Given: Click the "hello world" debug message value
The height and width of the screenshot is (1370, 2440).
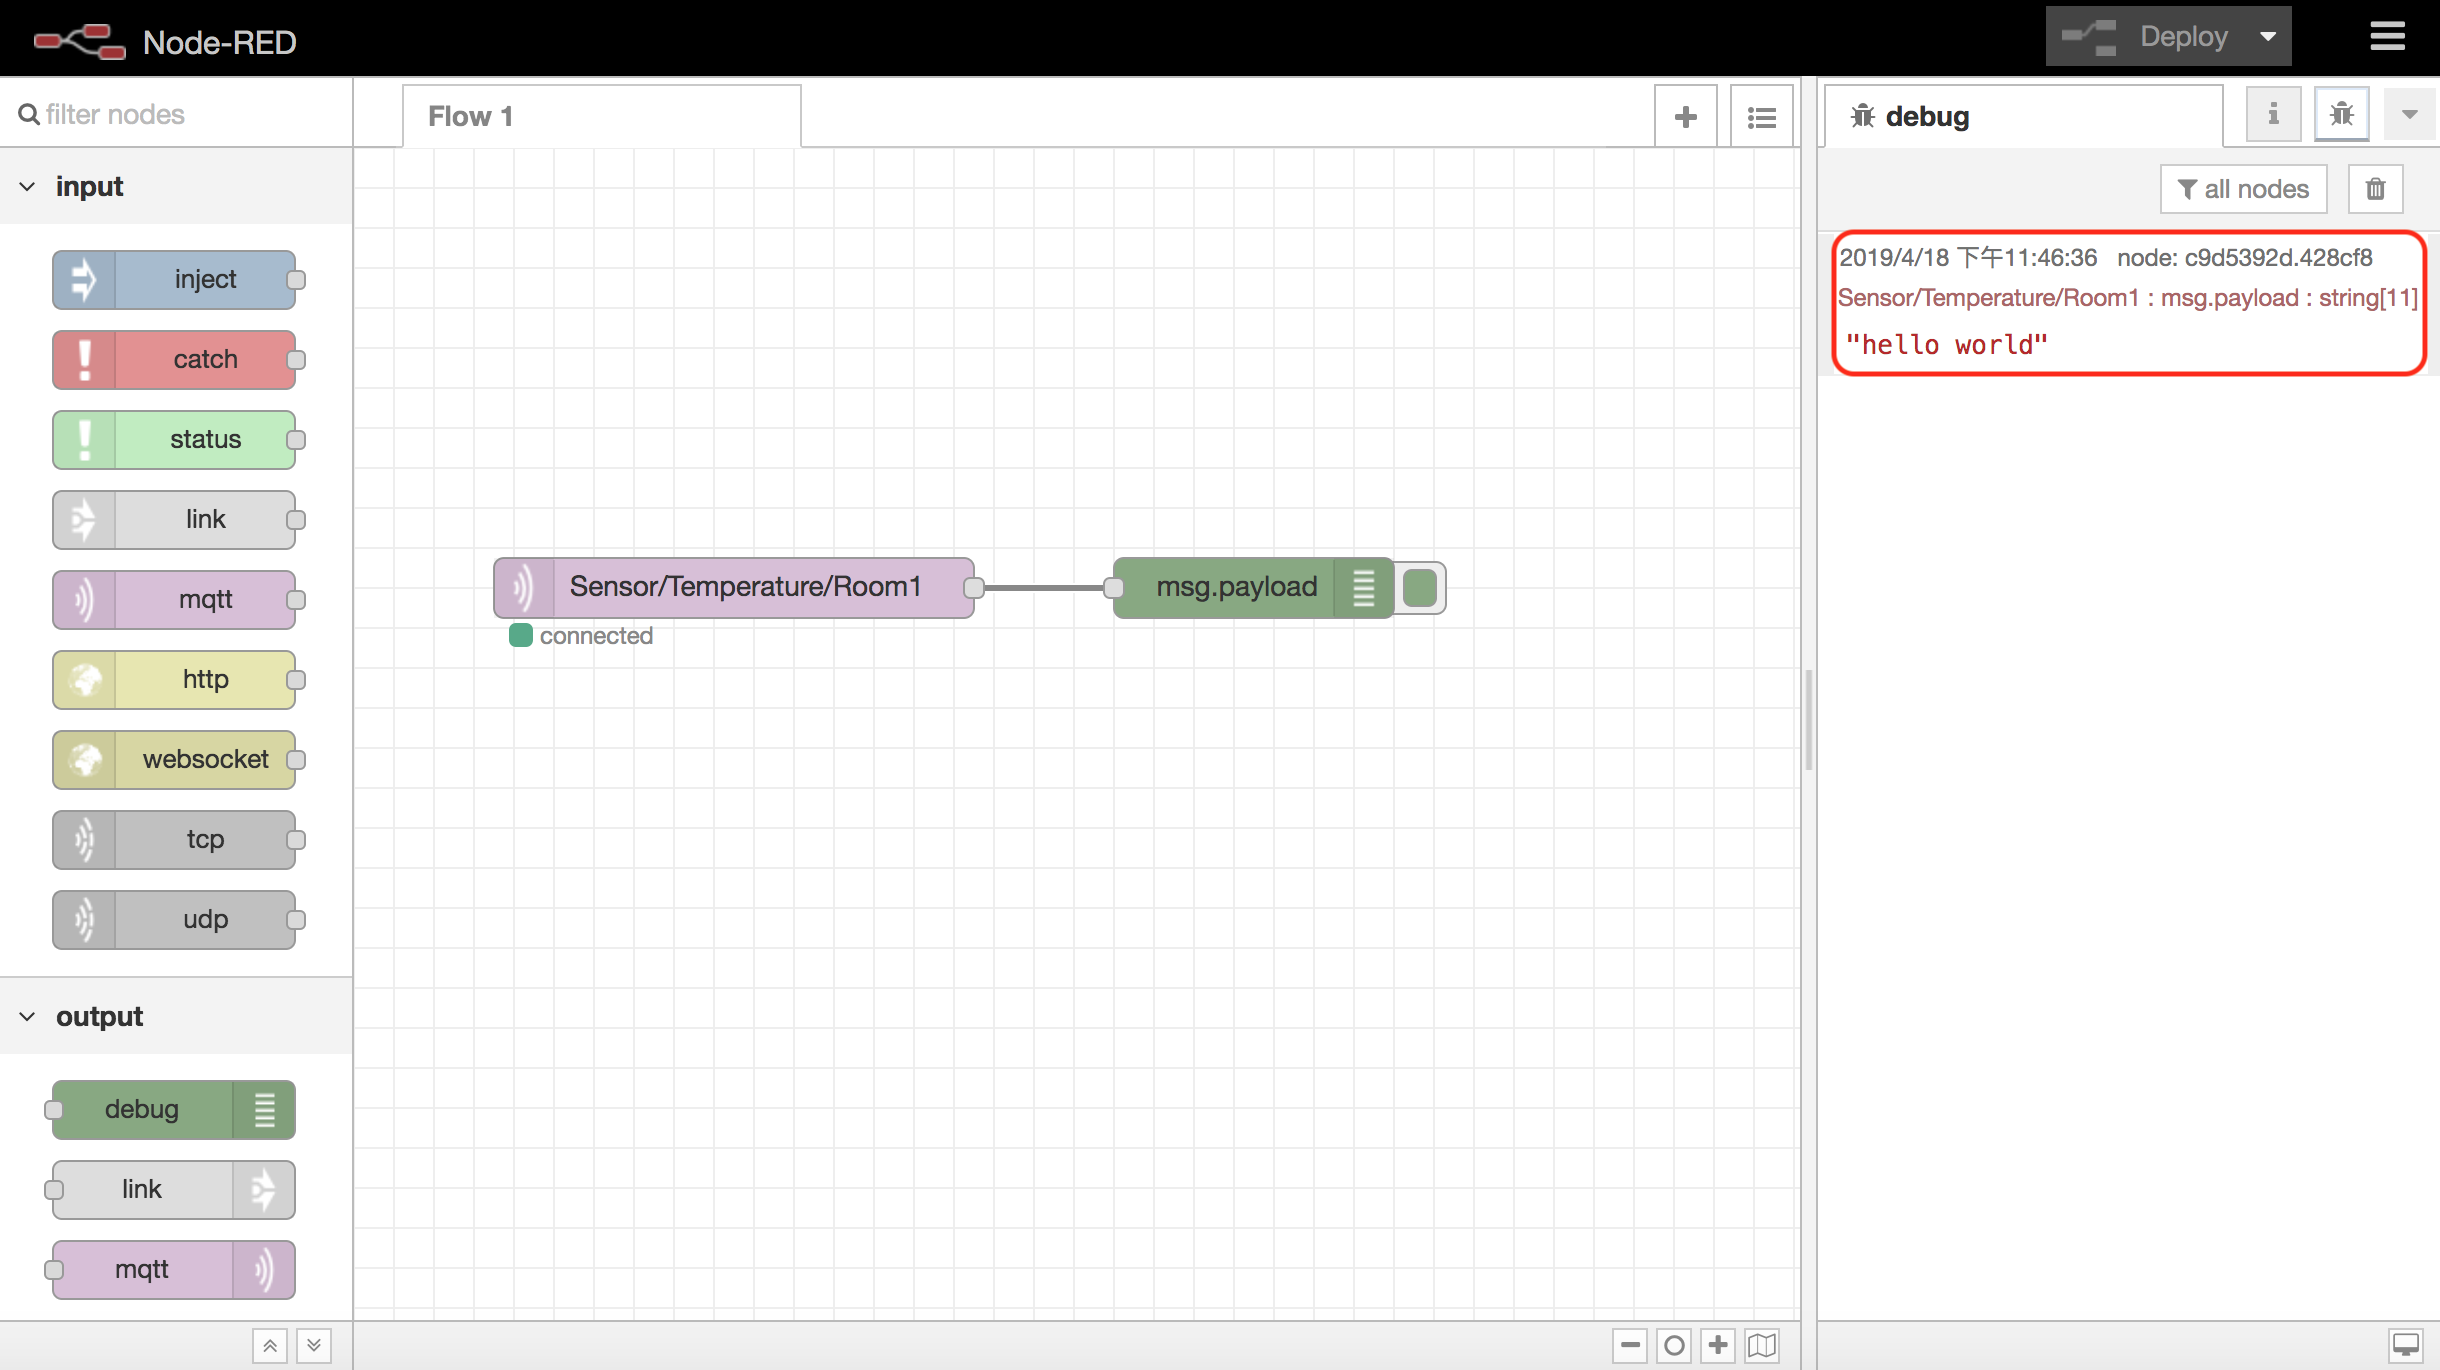Looking at the screenshot, I should click(1946, 345).
